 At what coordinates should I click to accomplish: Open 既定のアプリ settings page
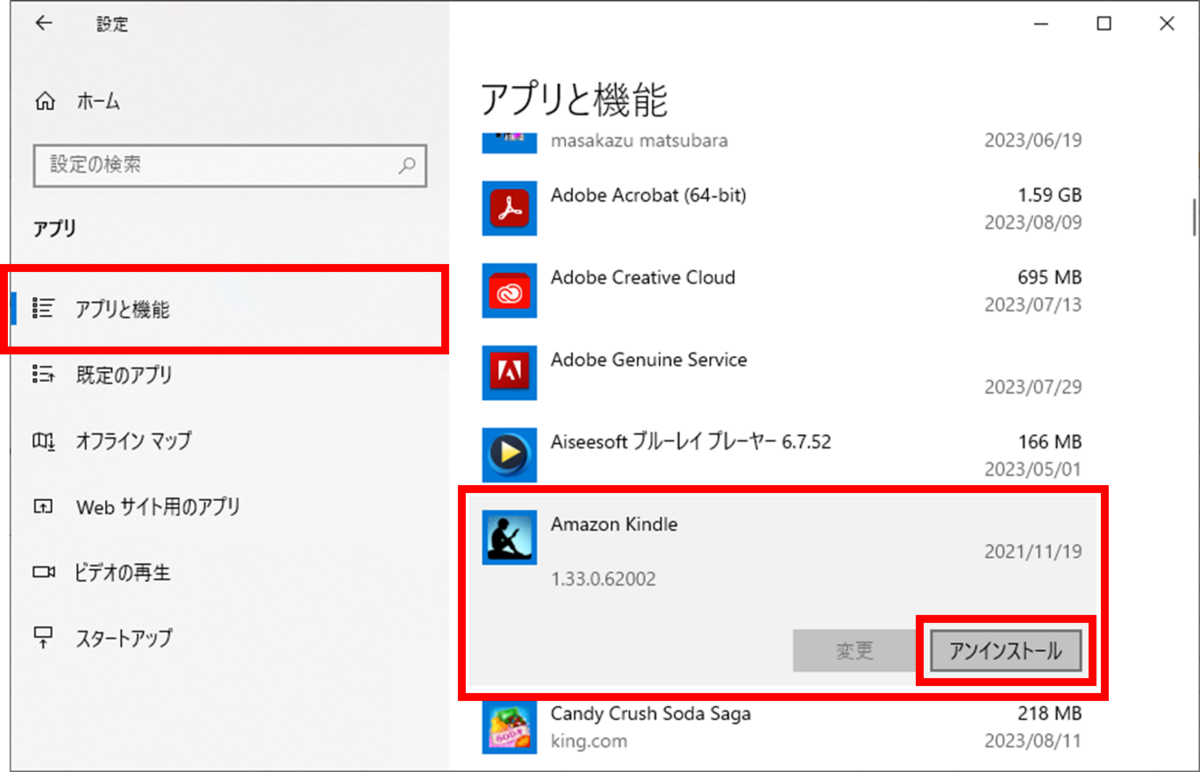(229, 375)
